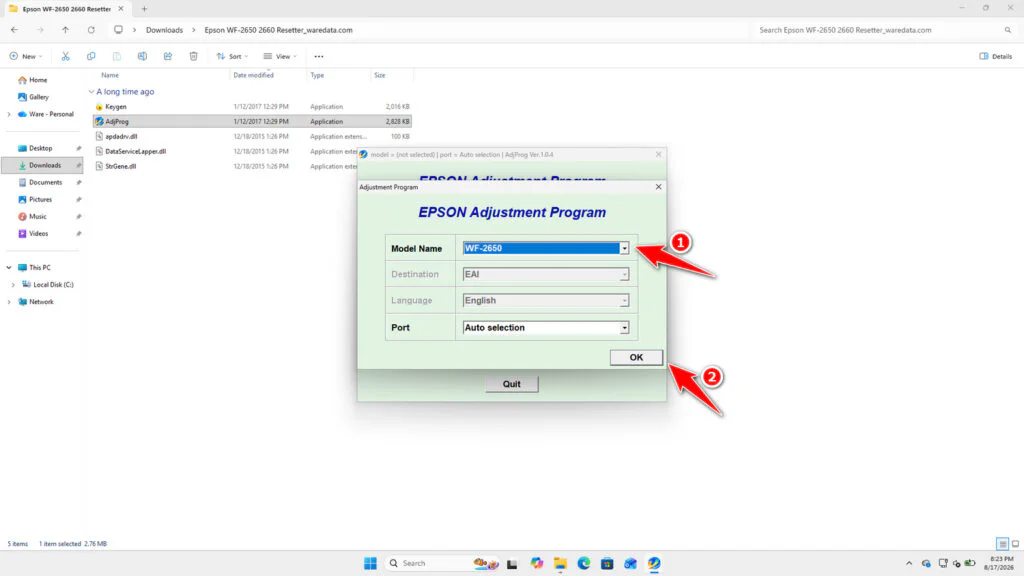The image size is (1024, 576).
Task: Click the Epson WF-2650 2660 Resetter breadcrumb
Action: pyautogui.click(x=278, y=30)
